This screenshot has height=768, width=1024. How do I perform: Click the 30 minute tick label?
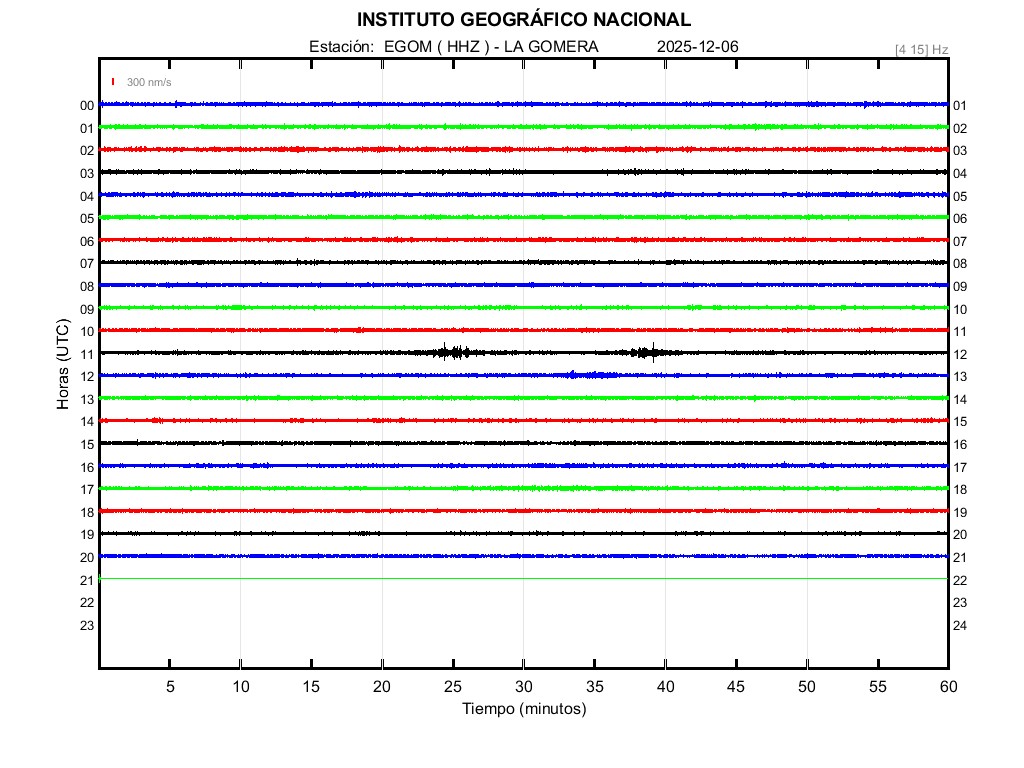point(523,686)
